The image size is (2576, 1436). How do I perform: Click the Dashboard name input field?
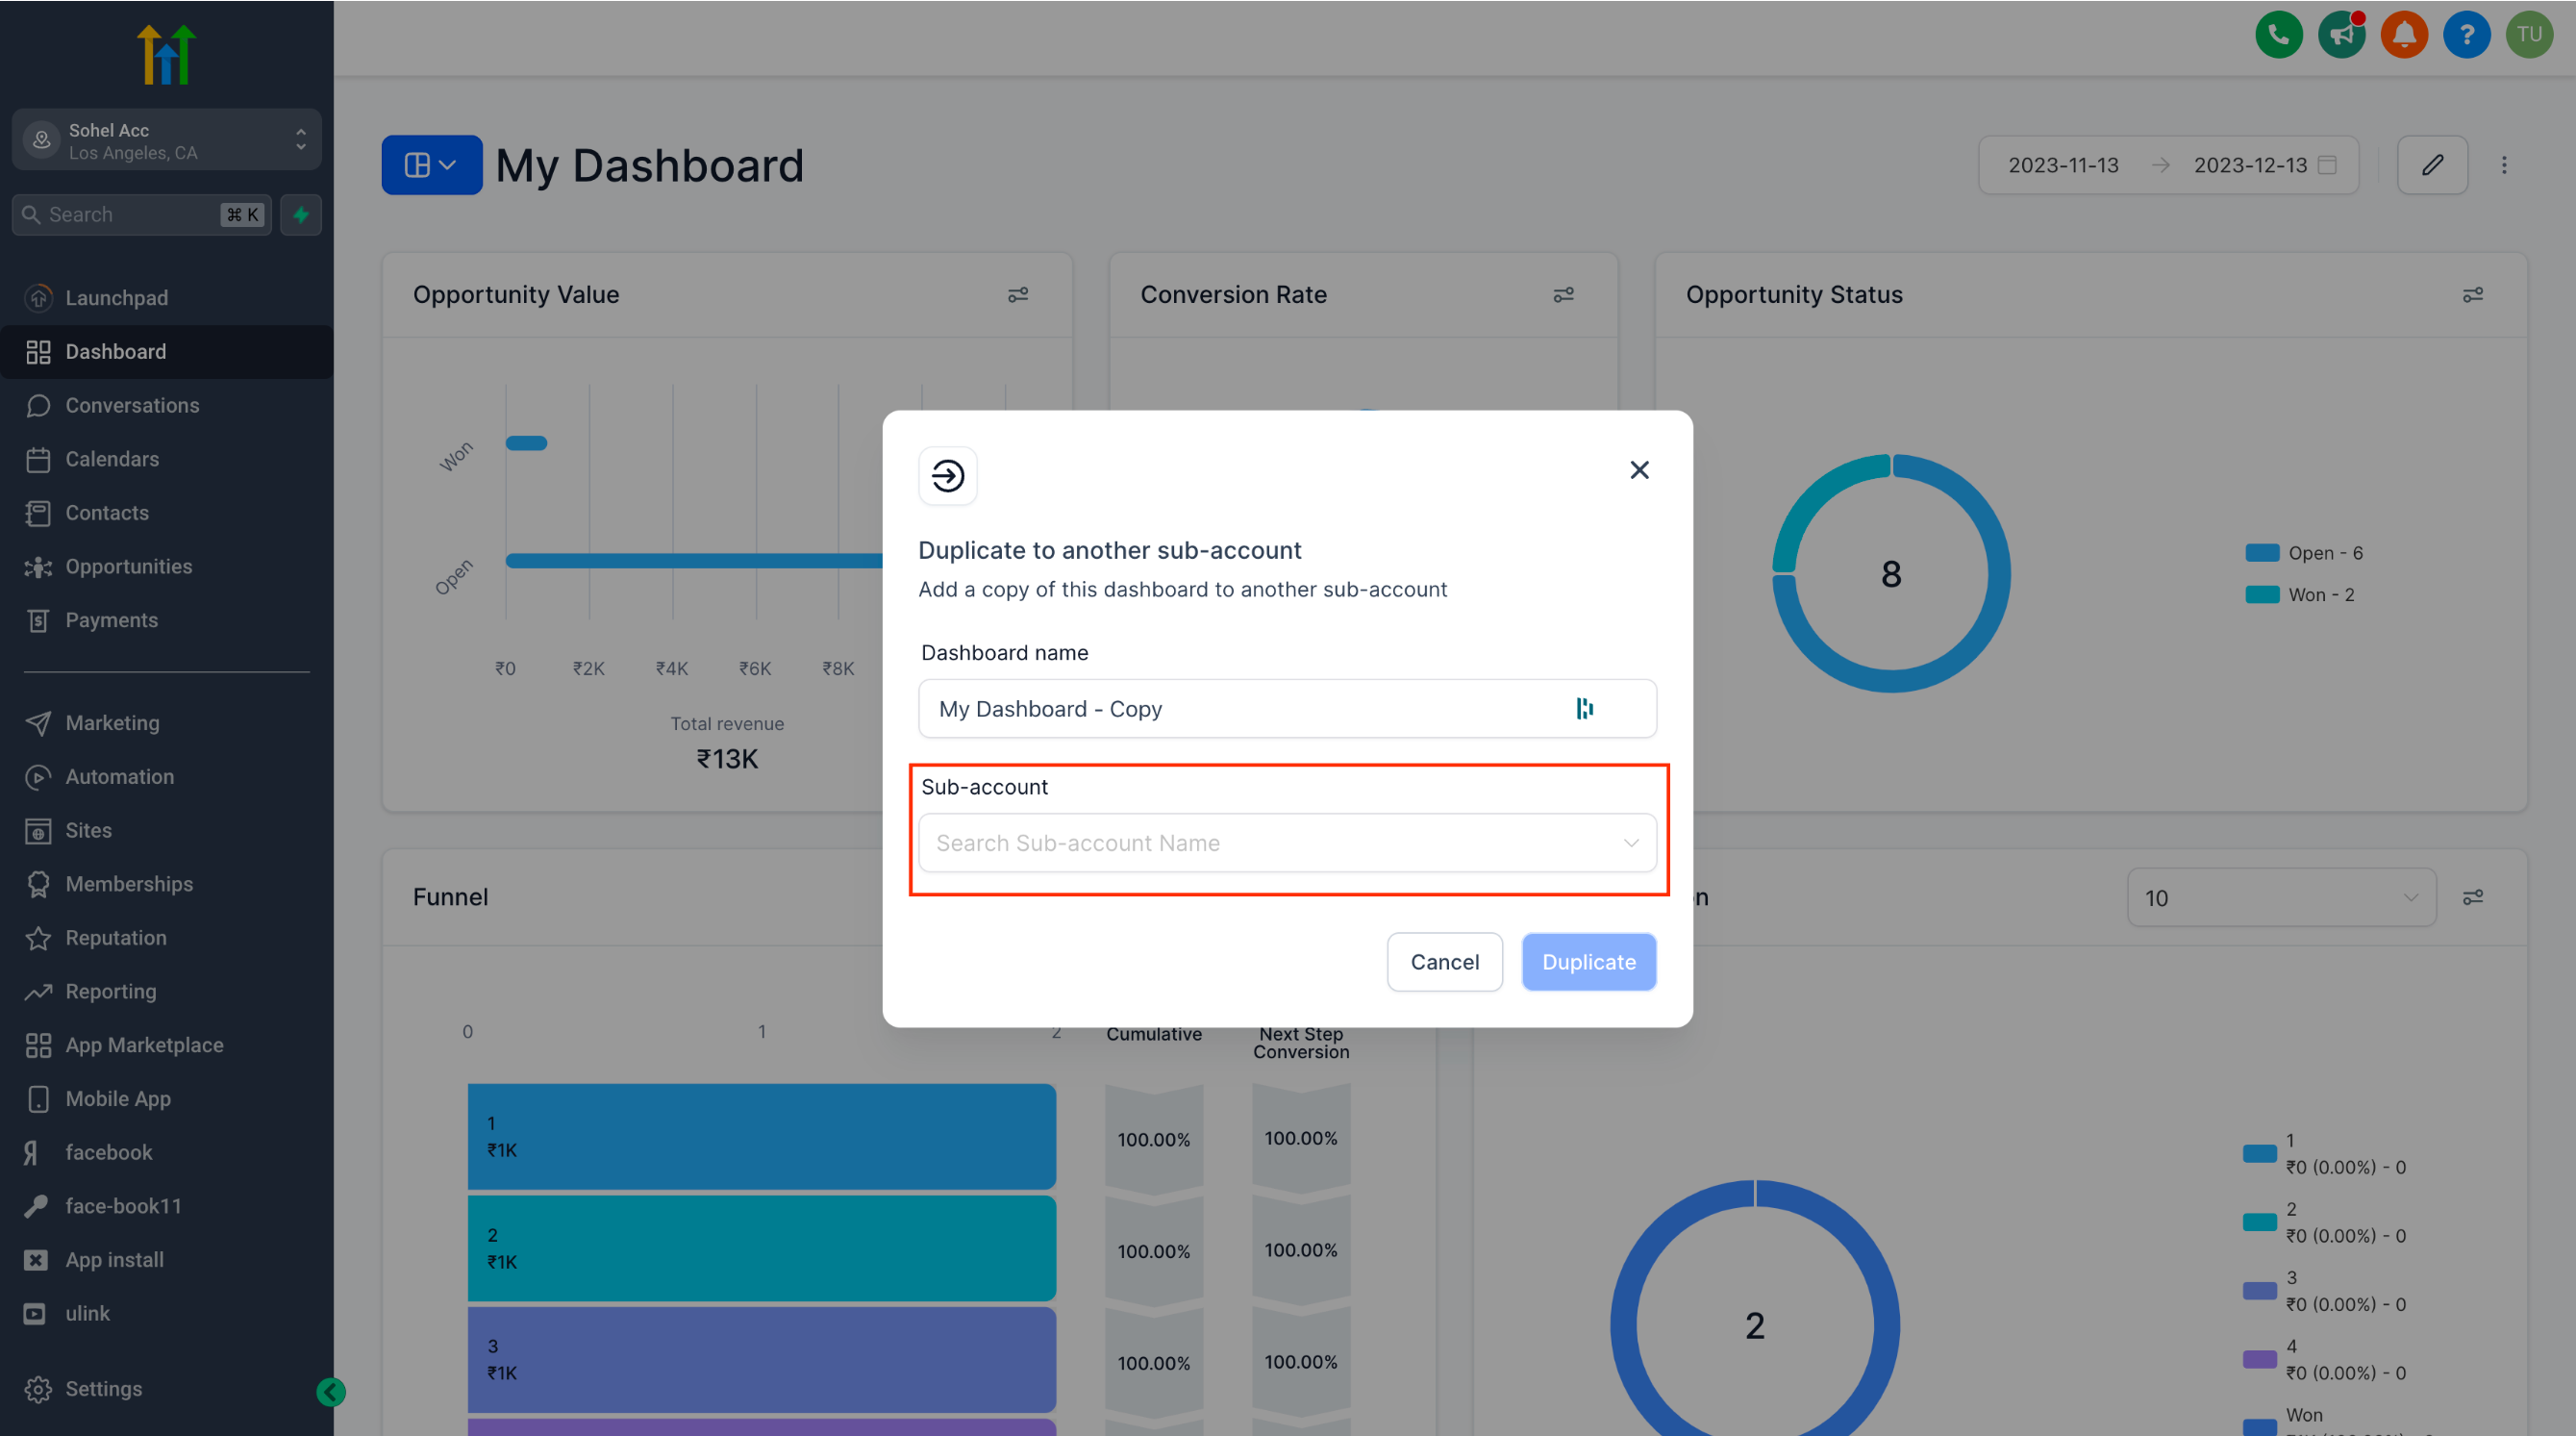click(1240, 709)
